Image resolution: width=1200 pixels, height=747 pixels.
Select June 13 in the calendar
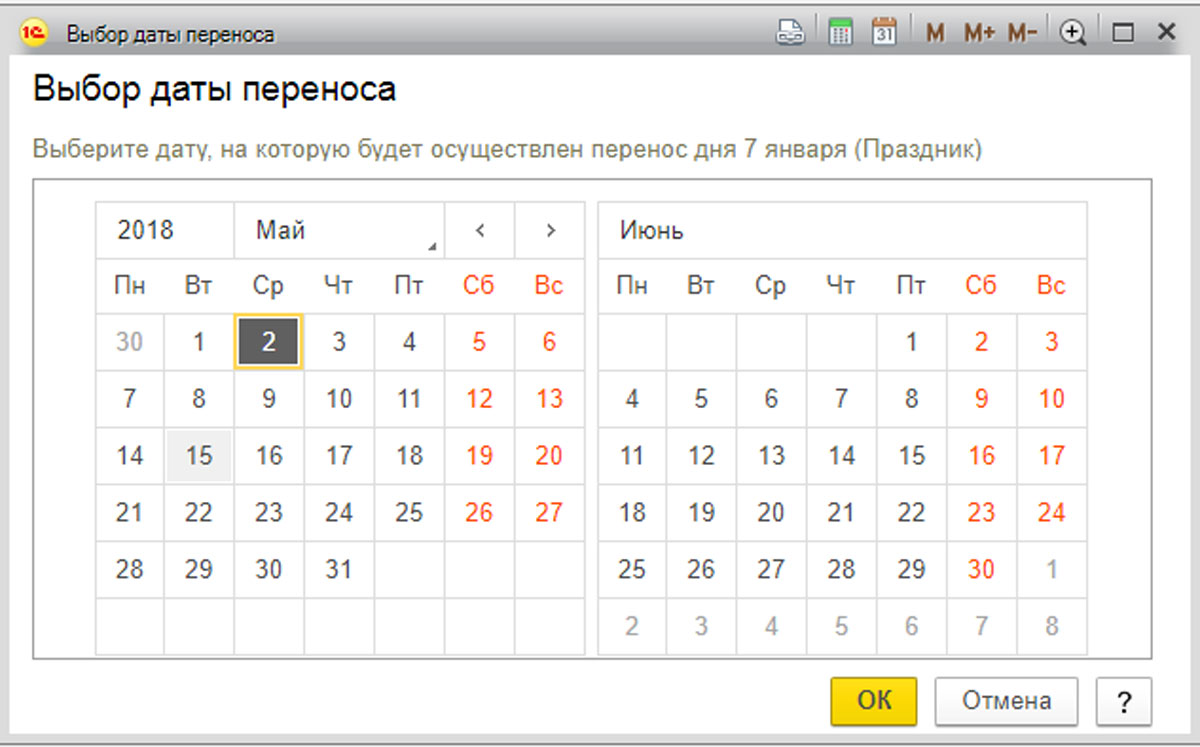(x=771, y=456)
